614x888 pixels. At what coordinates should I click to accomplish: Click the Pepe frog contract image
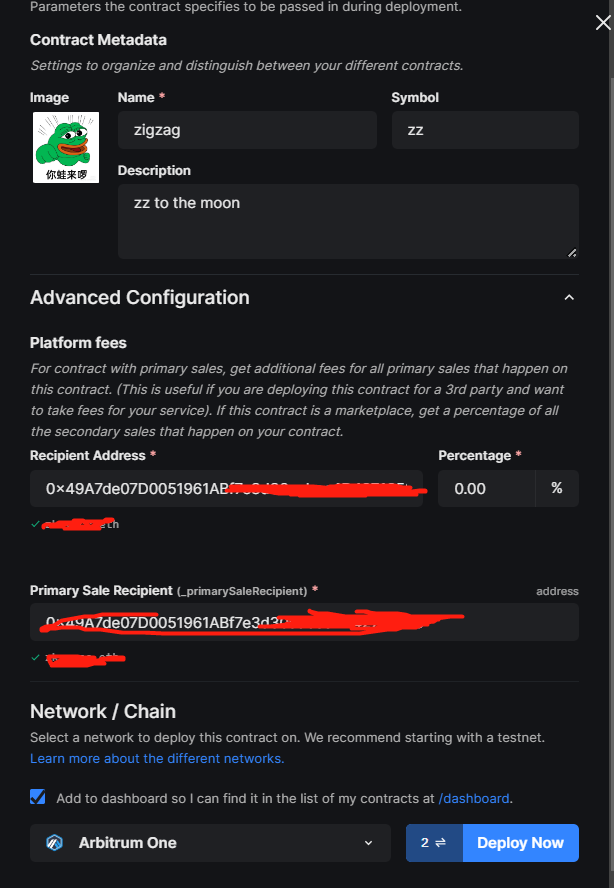point(66,147)
